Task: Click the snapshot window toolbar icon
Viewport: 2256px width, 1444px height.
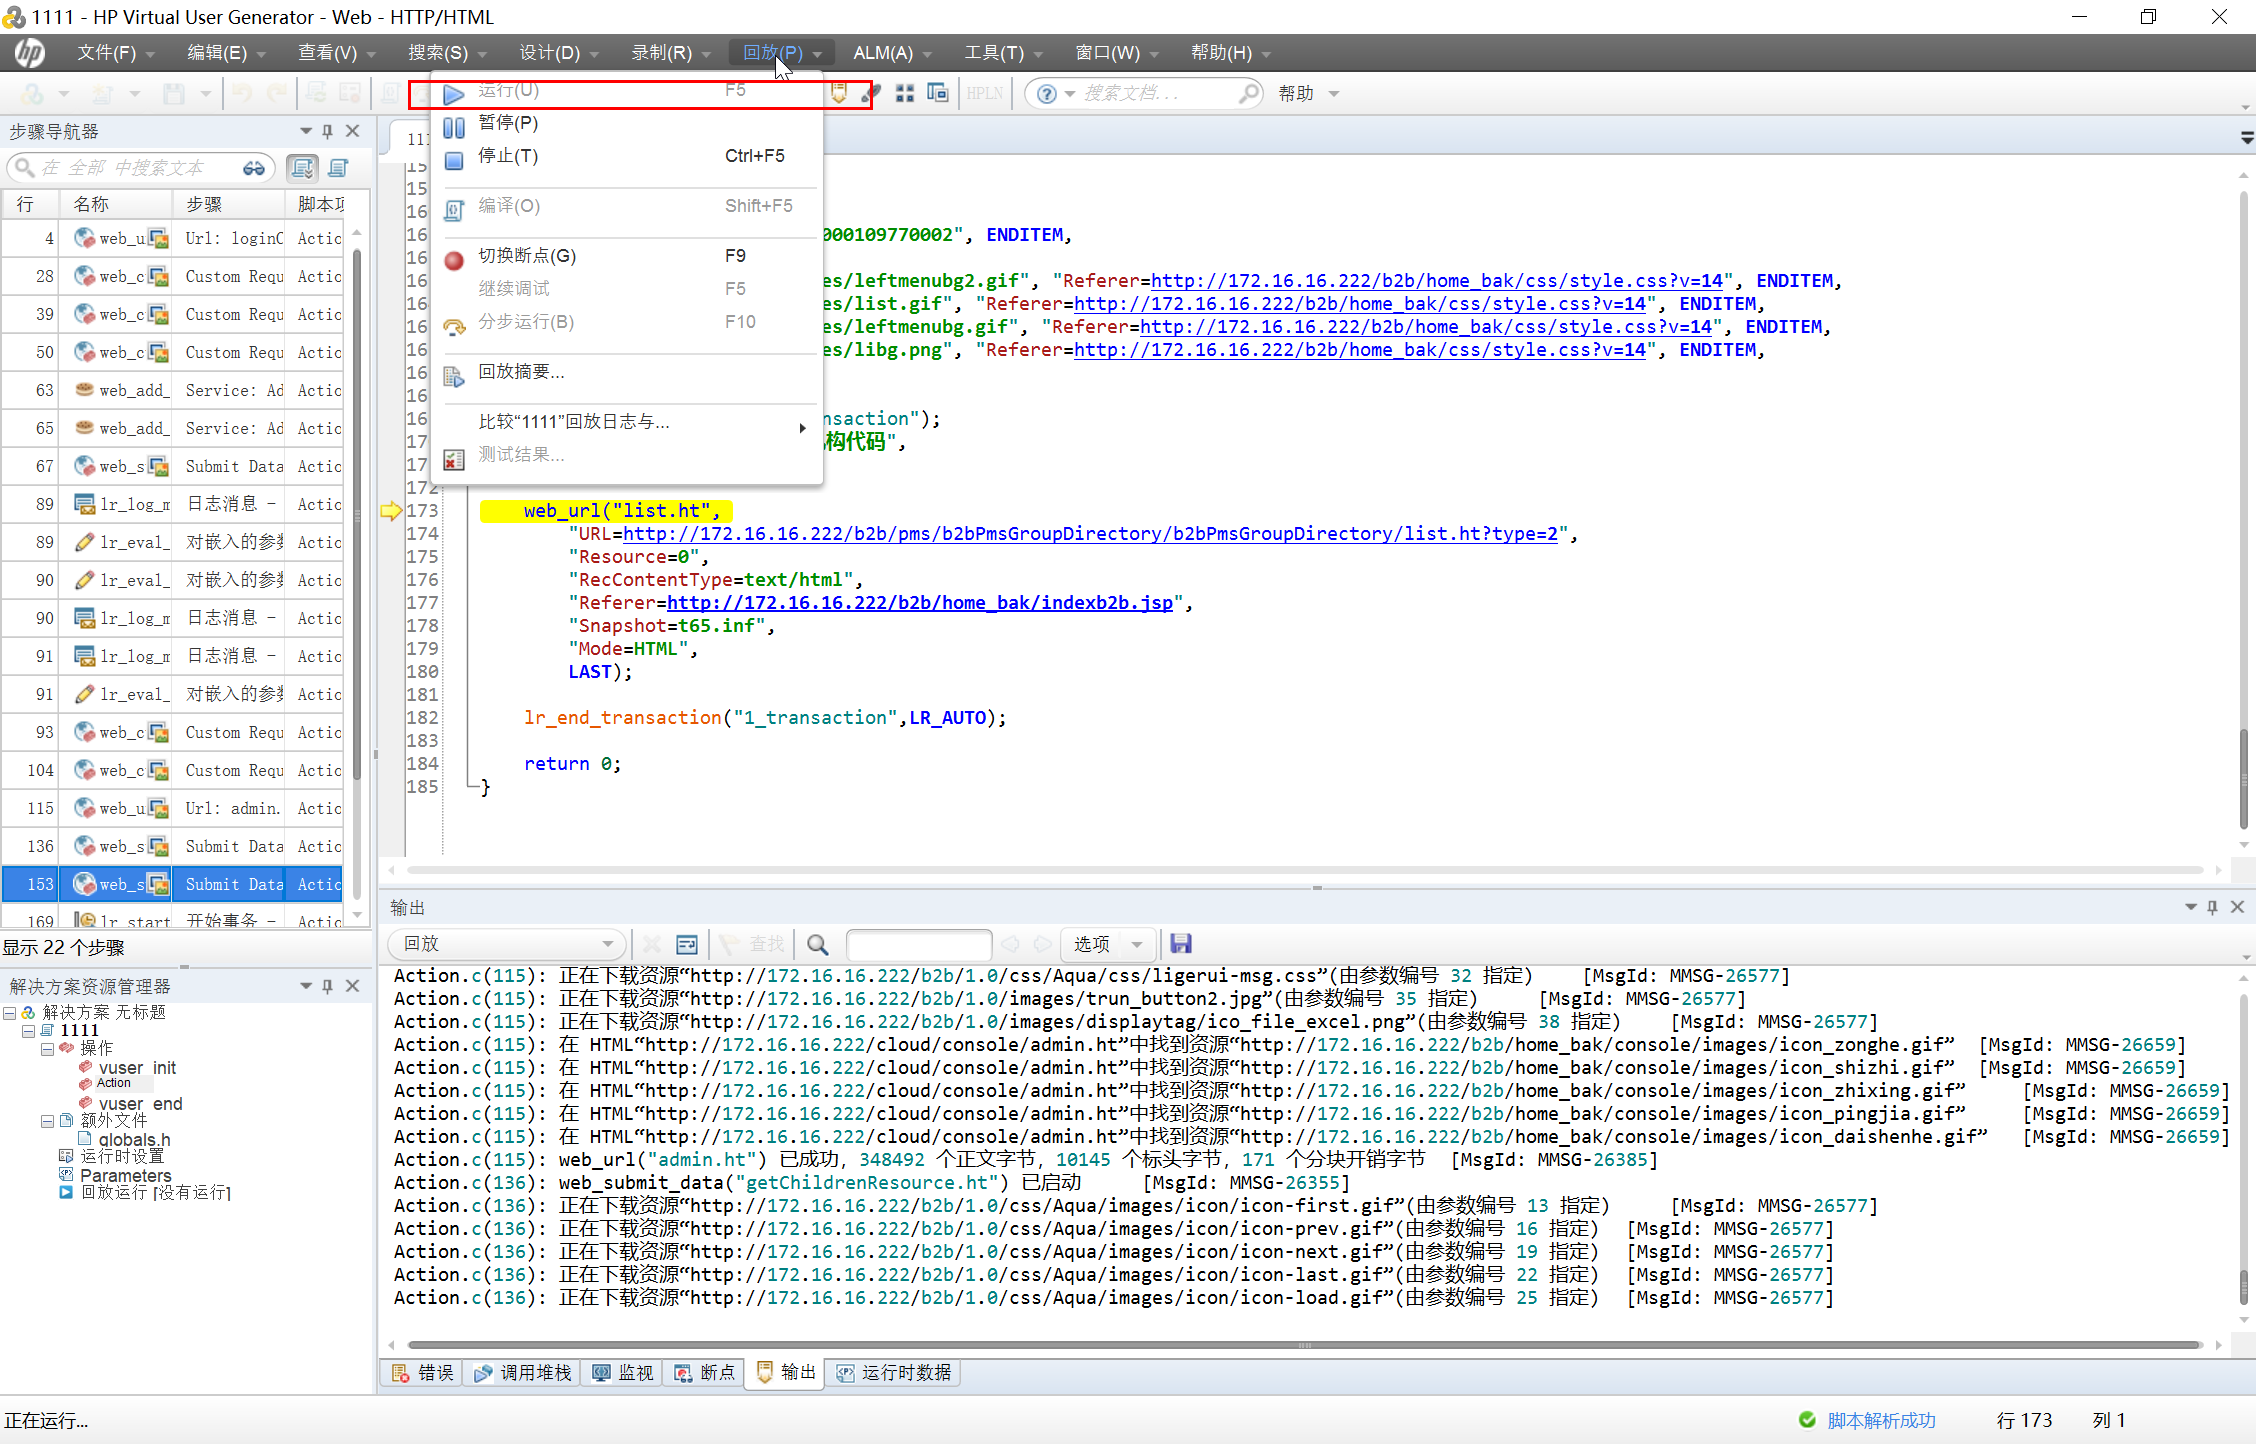Action: point(938,92)
